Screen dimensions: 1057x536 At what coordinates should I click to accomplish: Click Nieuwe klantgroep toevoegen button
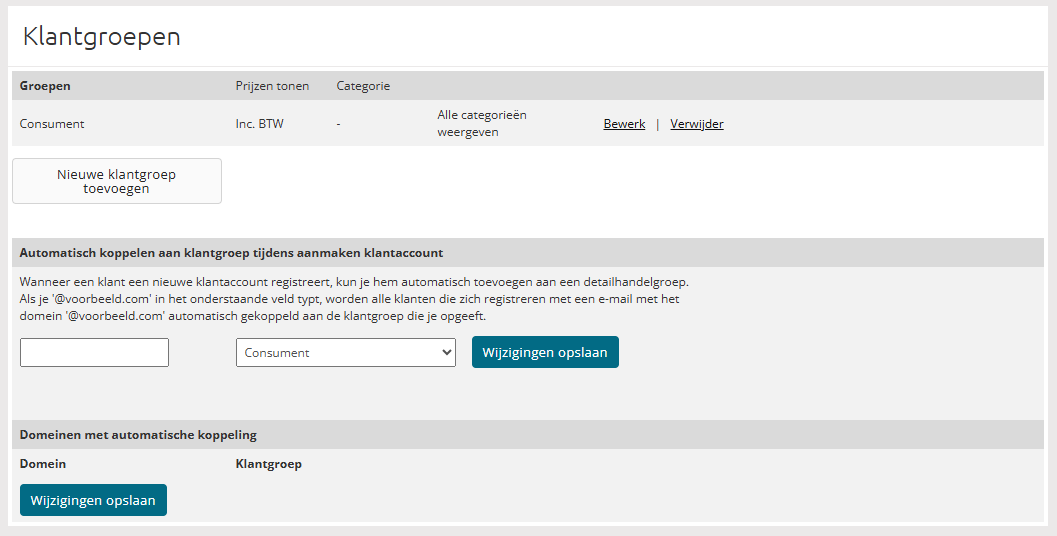pos(117,181)
